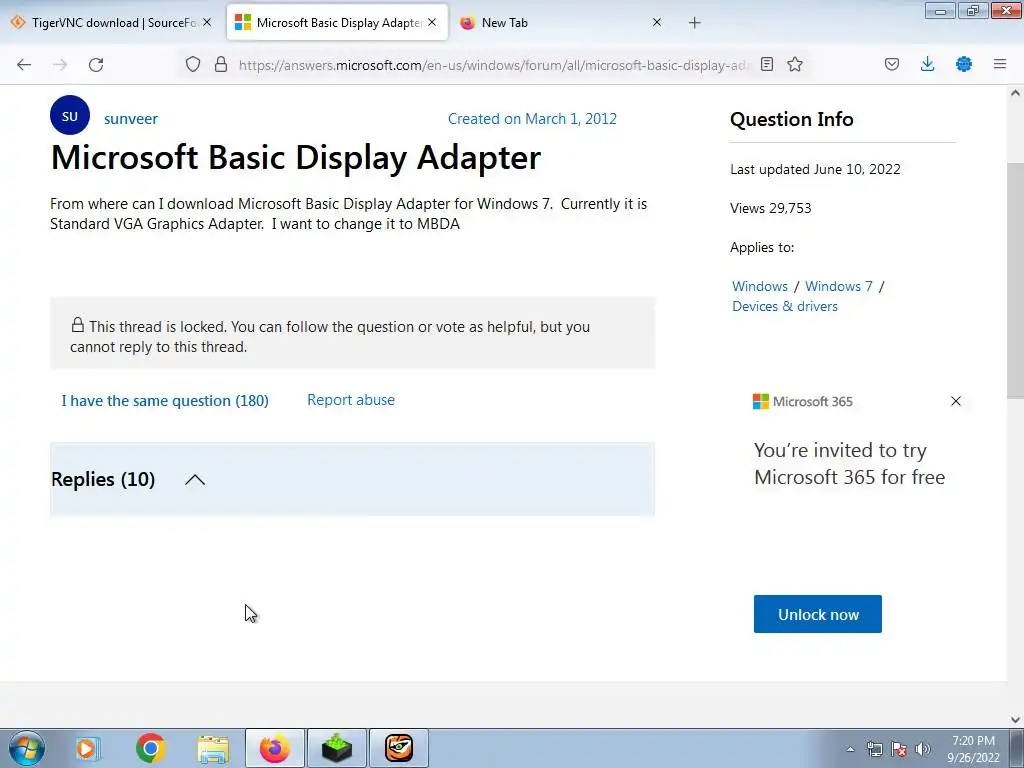Click the Unlock now button

tap(818, 614)
